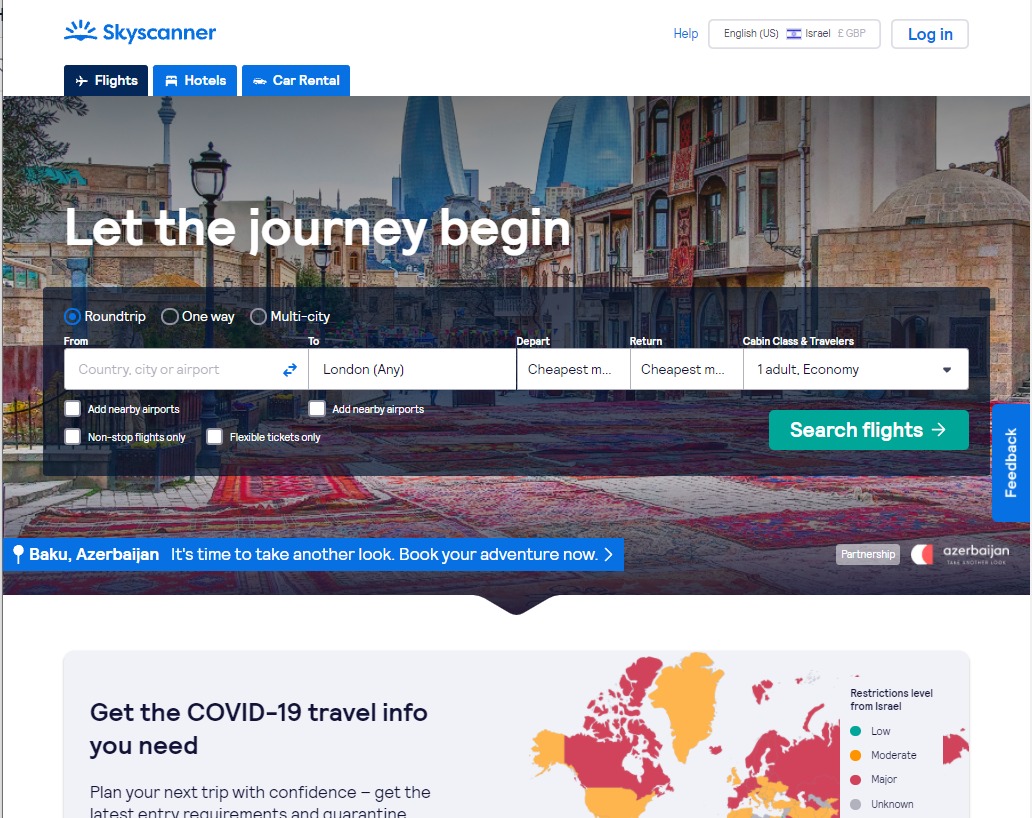
Task: Click the swap origin and destination arrows icon
Action: click(x=290, y=370)
